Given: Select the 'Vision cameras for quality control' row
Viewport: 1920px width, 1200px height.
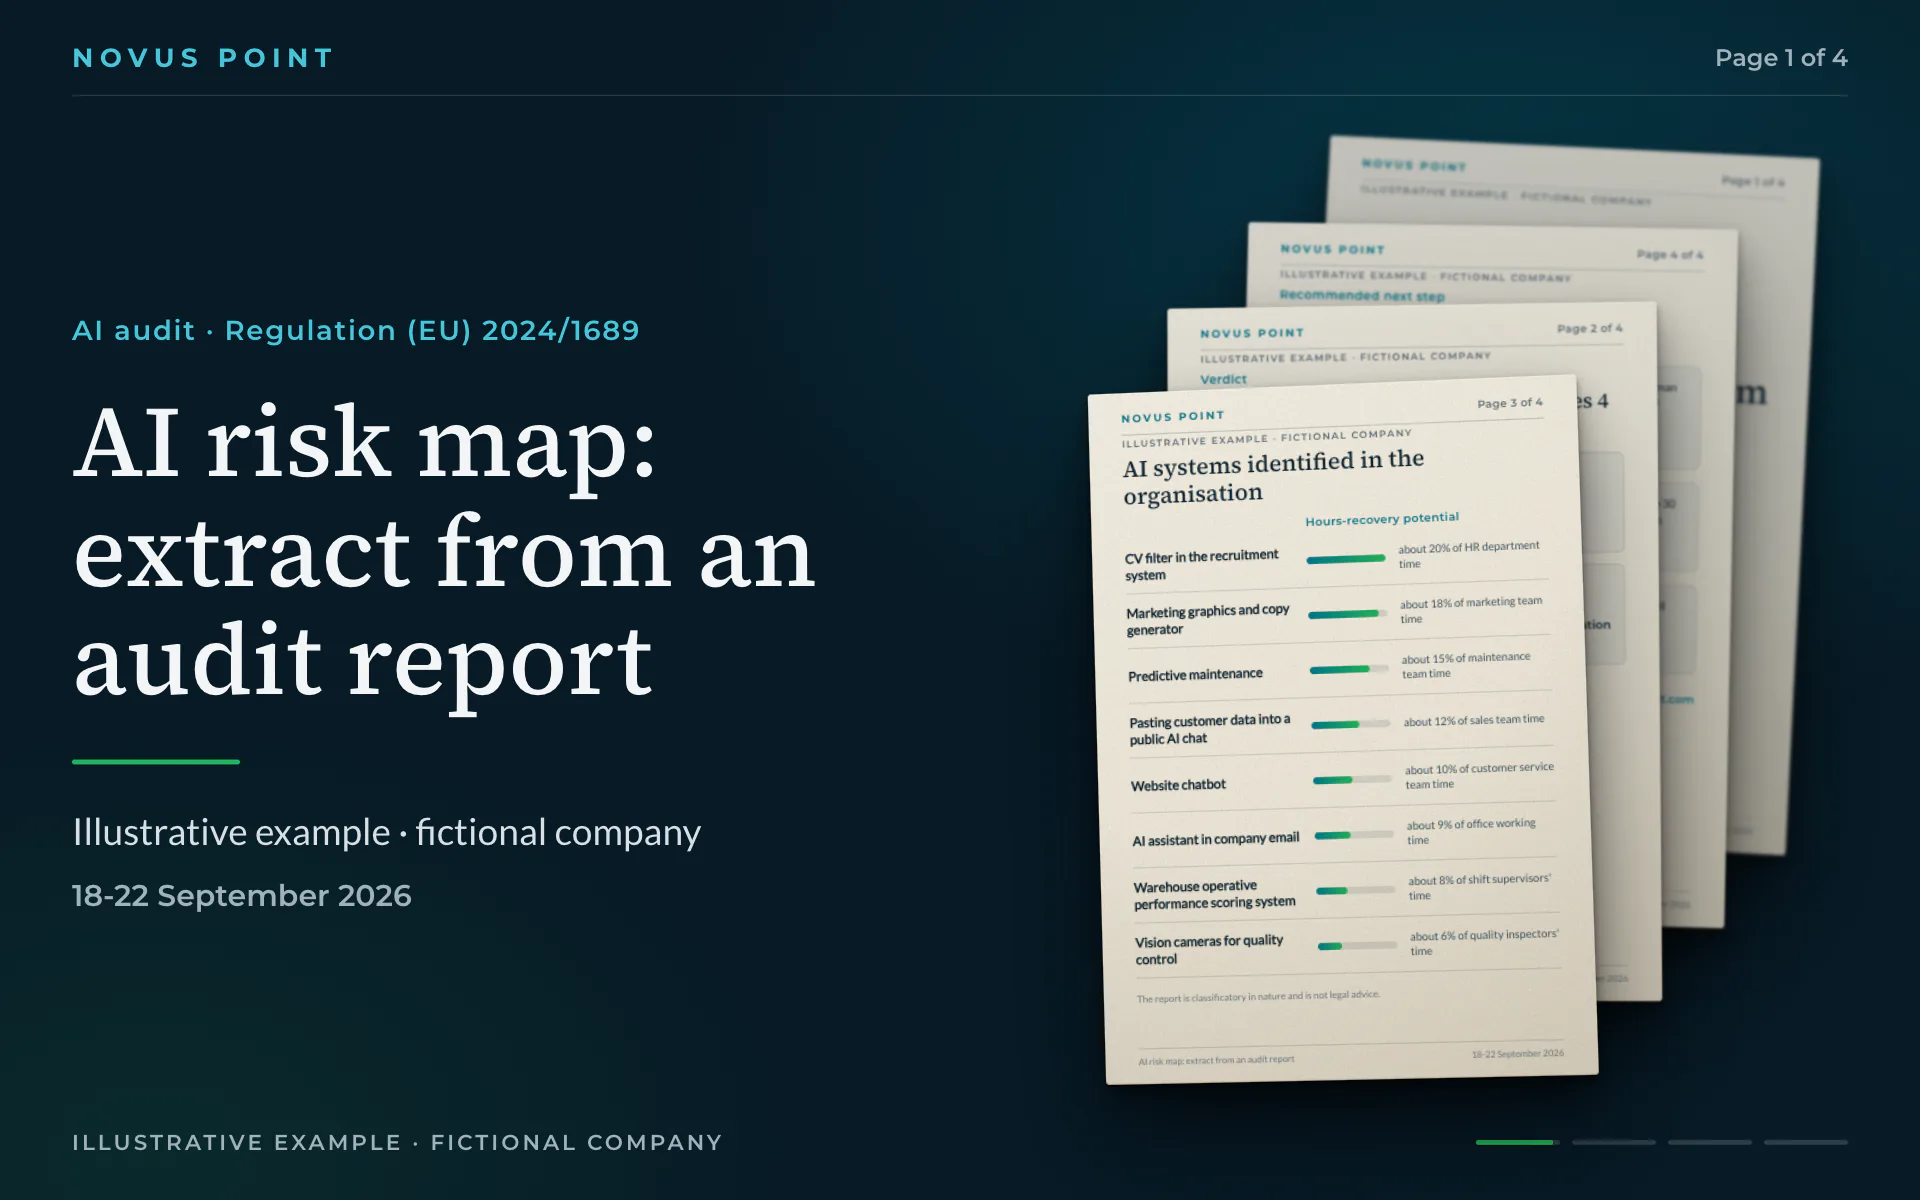Looking at the screenshot, I should coord(1348,946).
